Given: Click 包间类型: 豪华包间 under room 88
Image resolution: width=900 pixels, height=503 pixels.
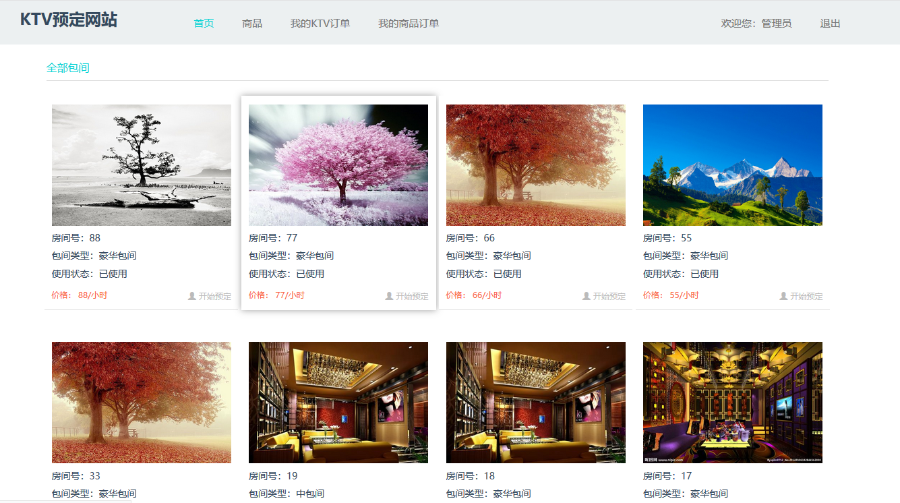Looking at the screenshot, I should (94, 256).
